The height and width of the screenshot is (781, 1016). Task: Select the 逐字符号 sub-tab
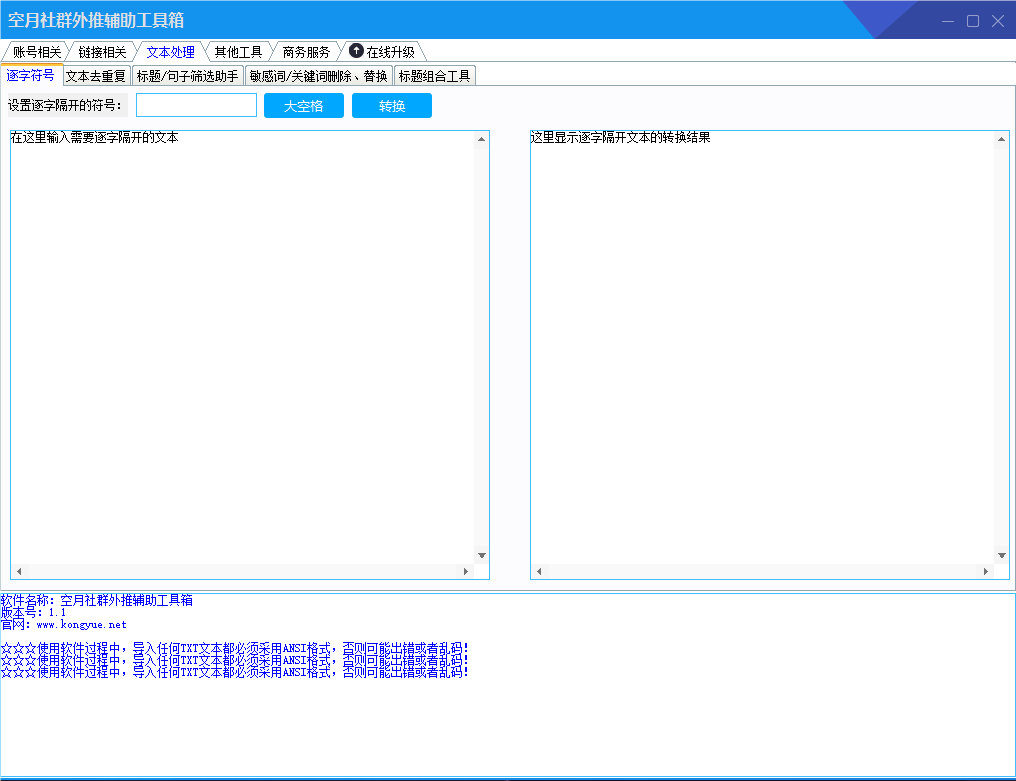(x=30, y=75)
